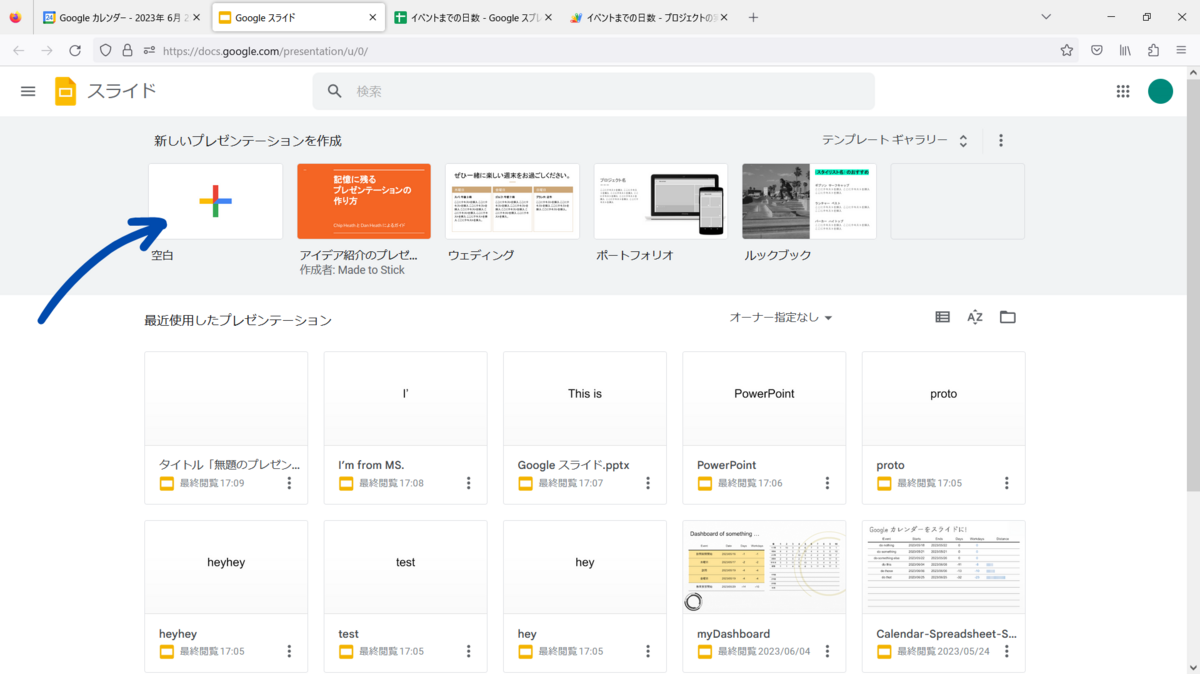
Task: Save page to Pocket icon
Action: pyautogui.click(x=1097, y=50)
